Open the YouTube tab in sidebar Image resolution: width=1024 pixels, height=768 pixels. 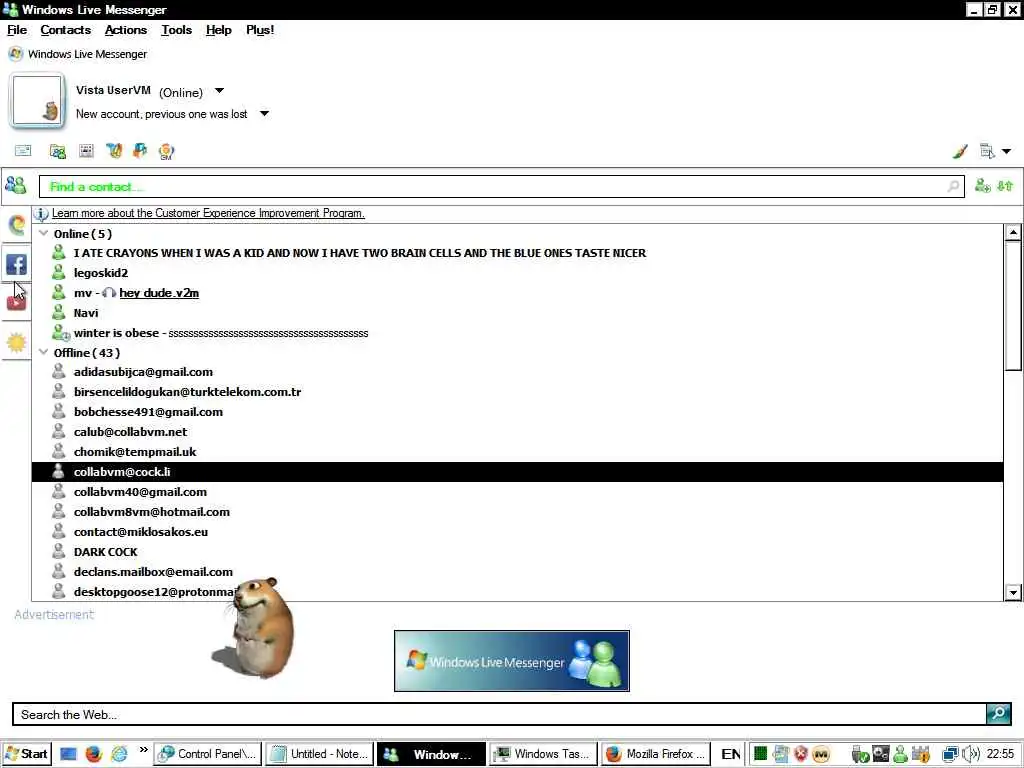pos(16,302)
